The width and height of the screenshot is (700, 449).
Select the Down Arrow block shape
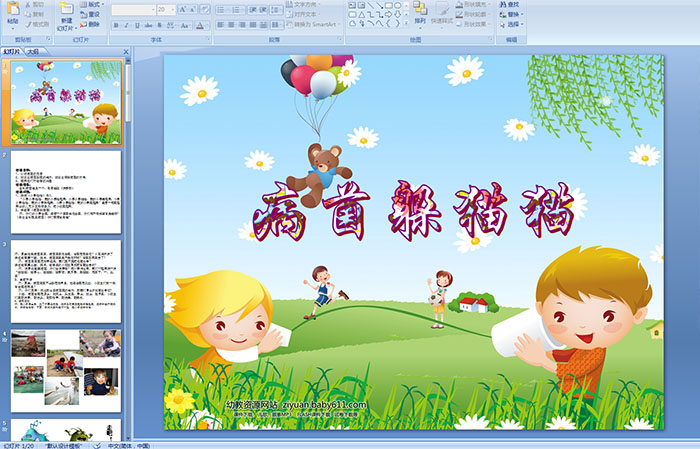(397, 15)
